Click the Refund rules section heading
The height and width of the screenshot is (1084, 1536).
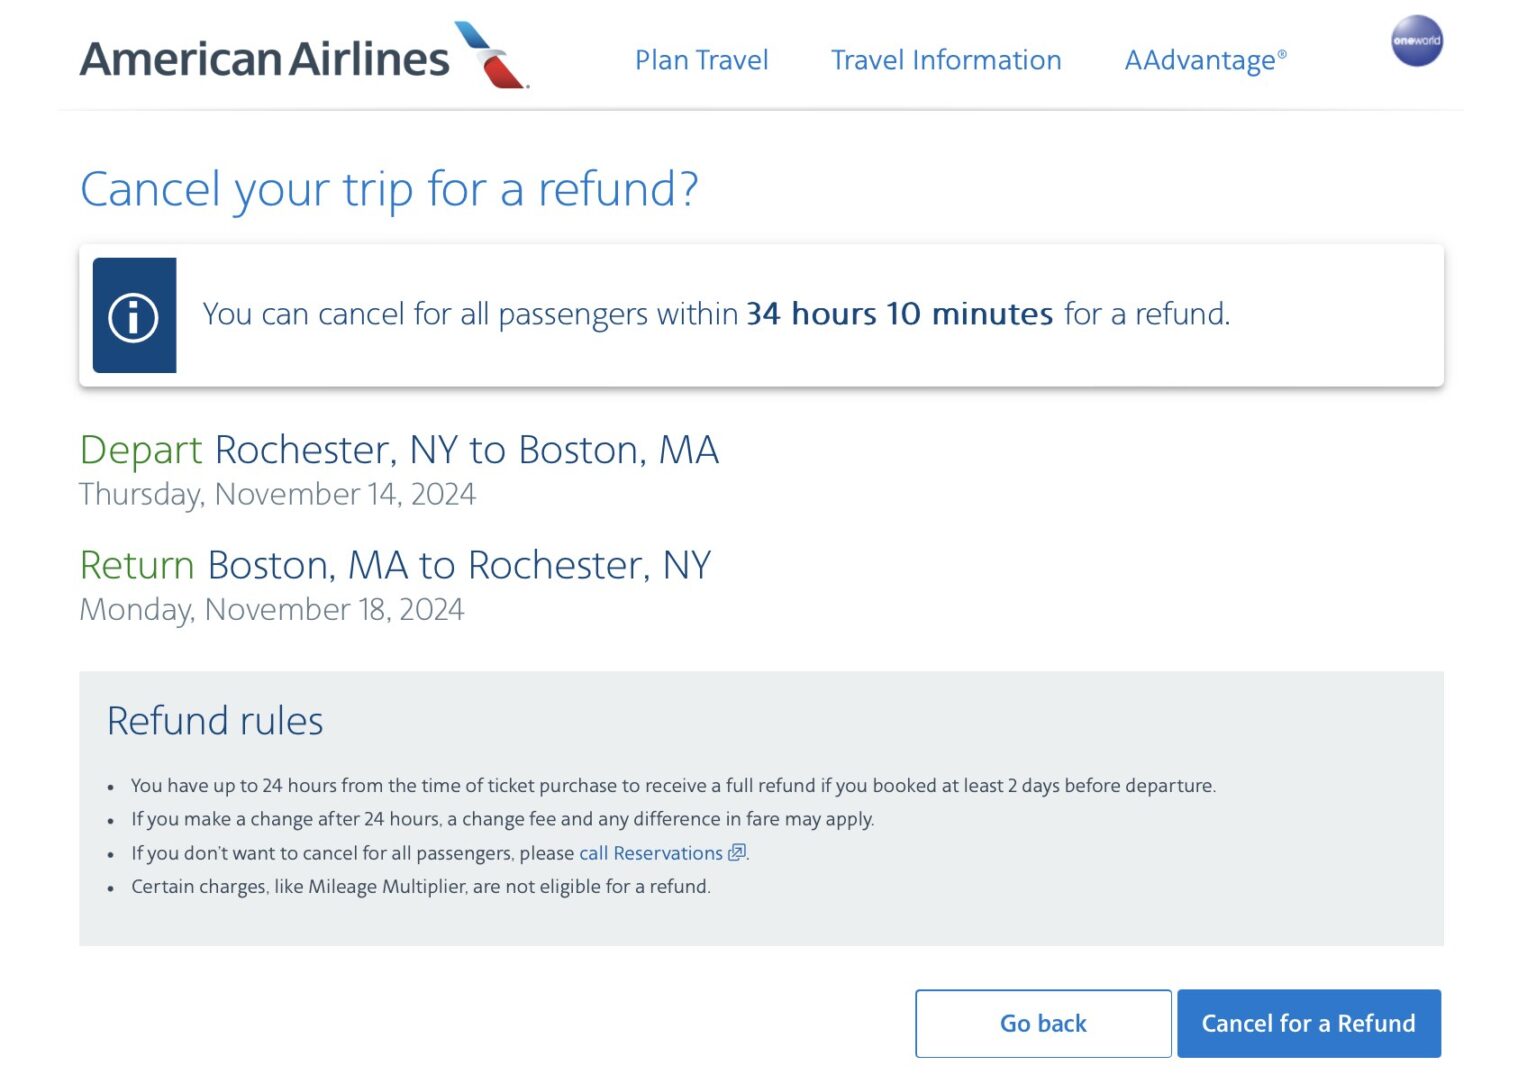[214, 720]
